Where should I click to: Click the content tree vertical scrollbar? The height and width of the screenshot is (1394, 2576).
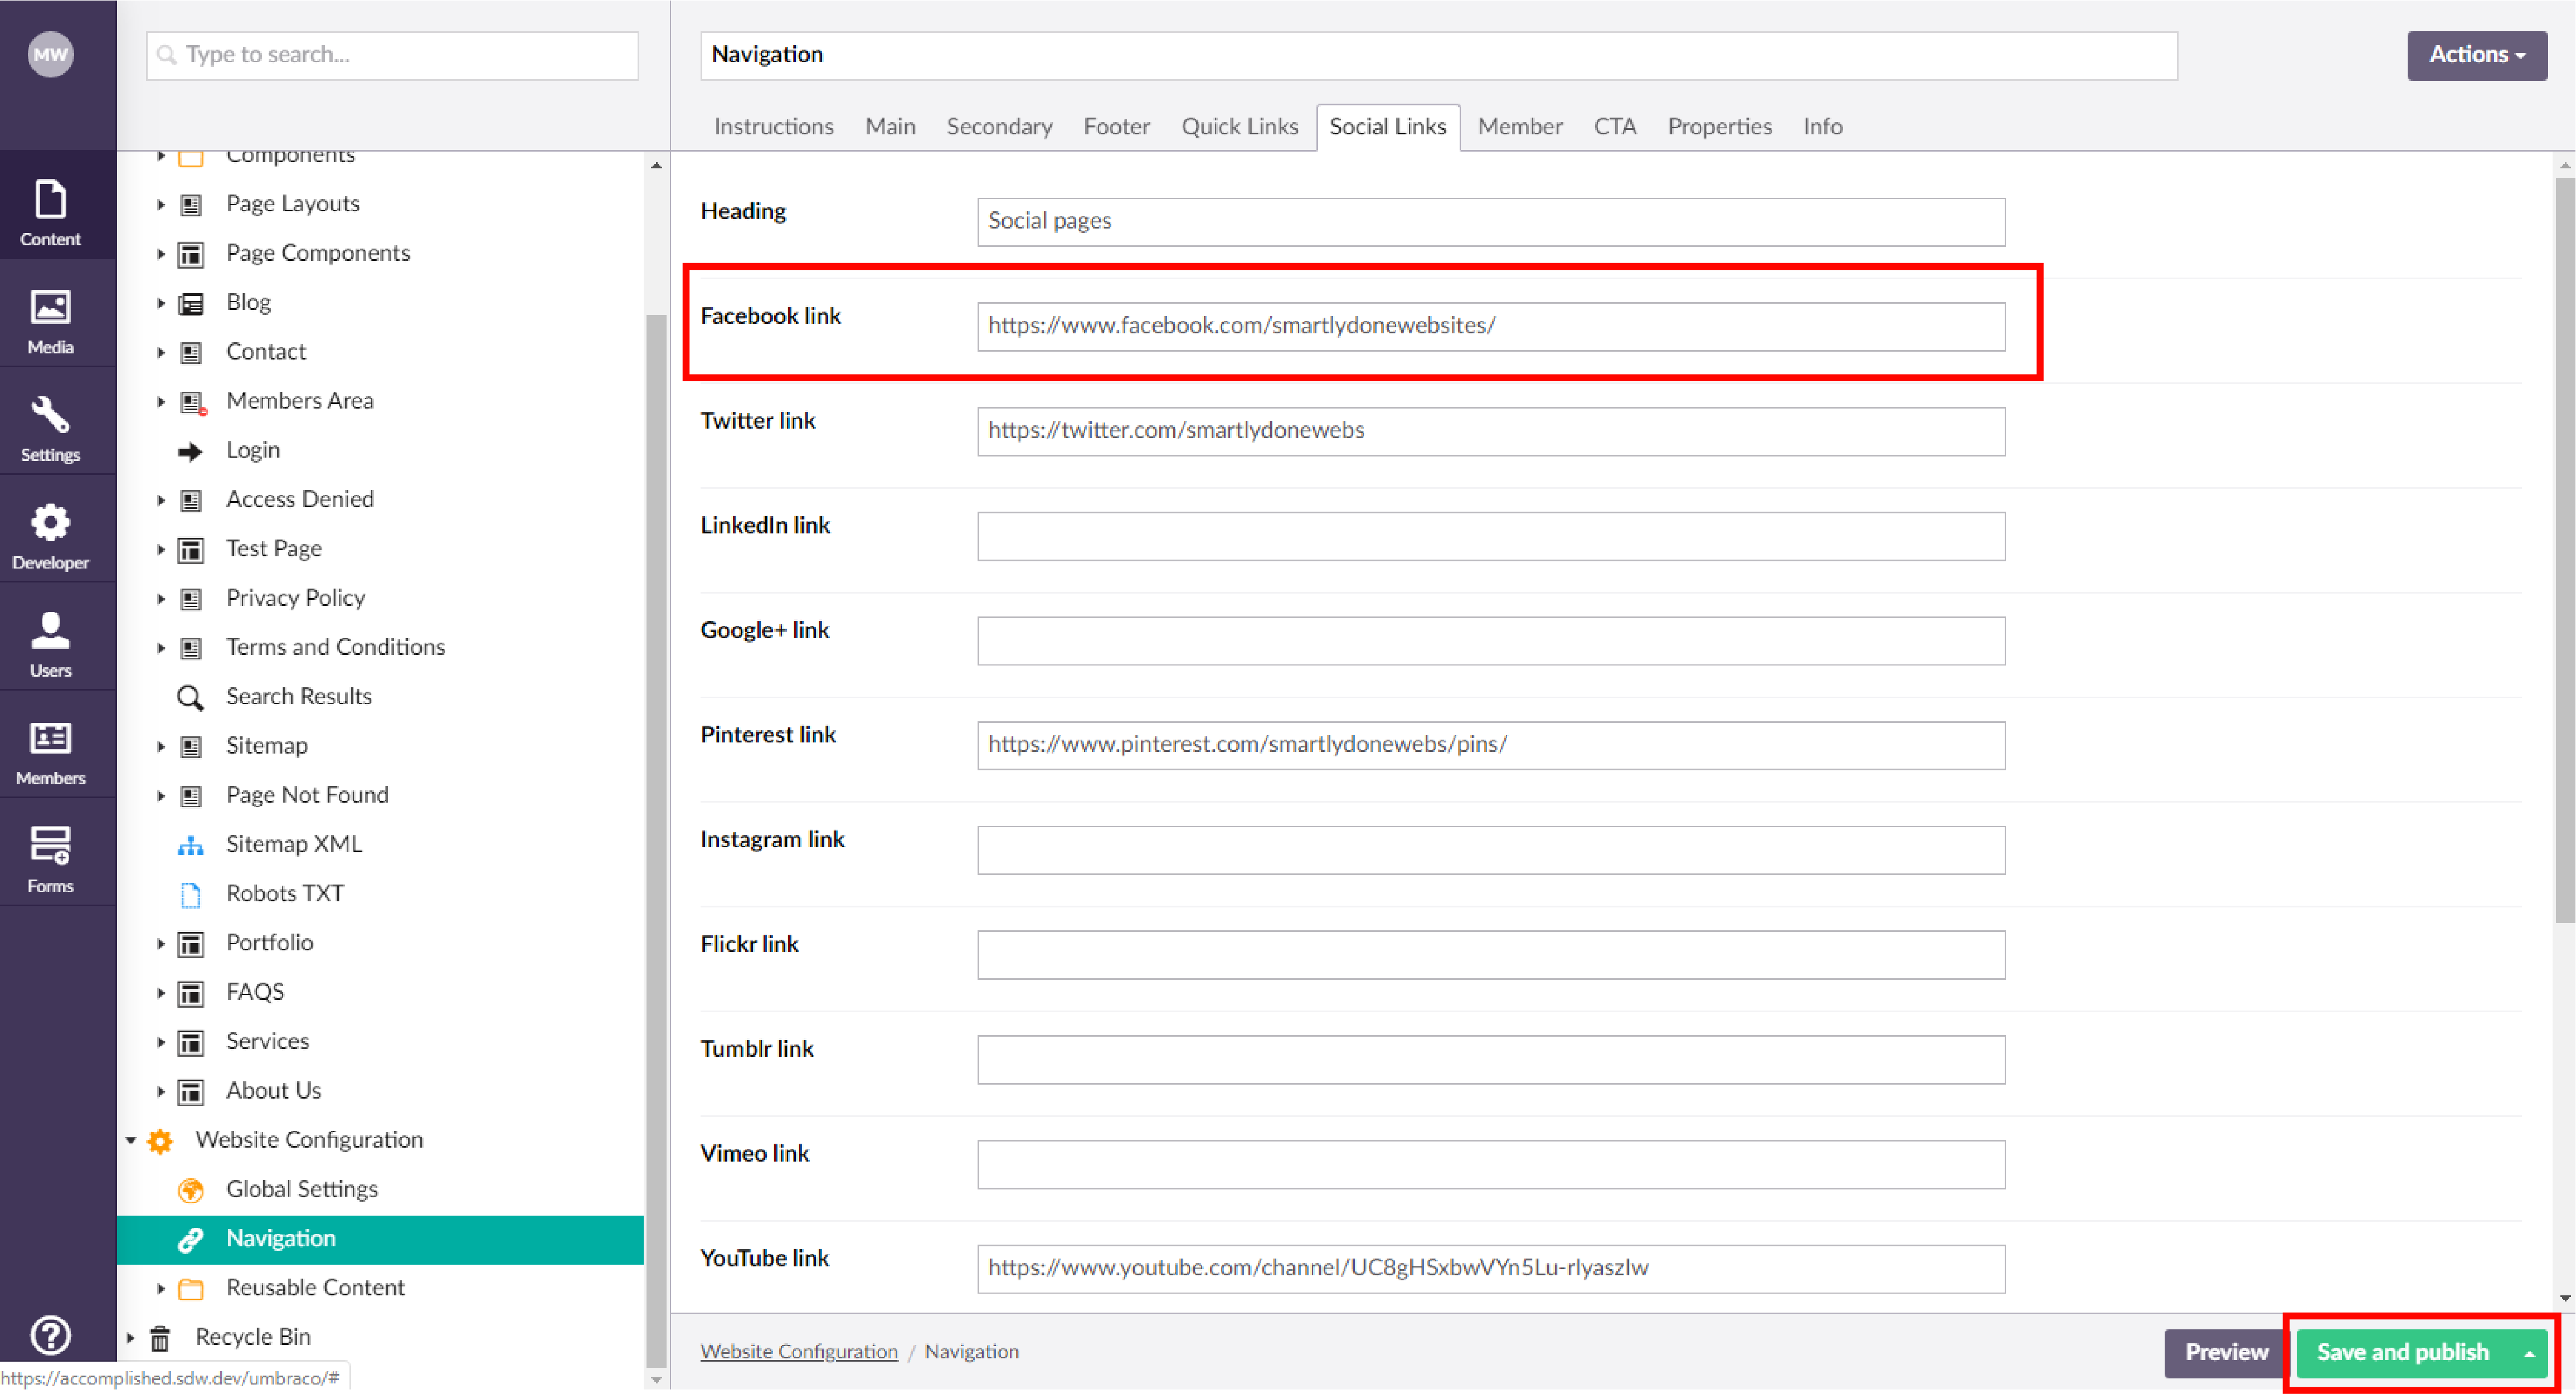tap(656, 840)
